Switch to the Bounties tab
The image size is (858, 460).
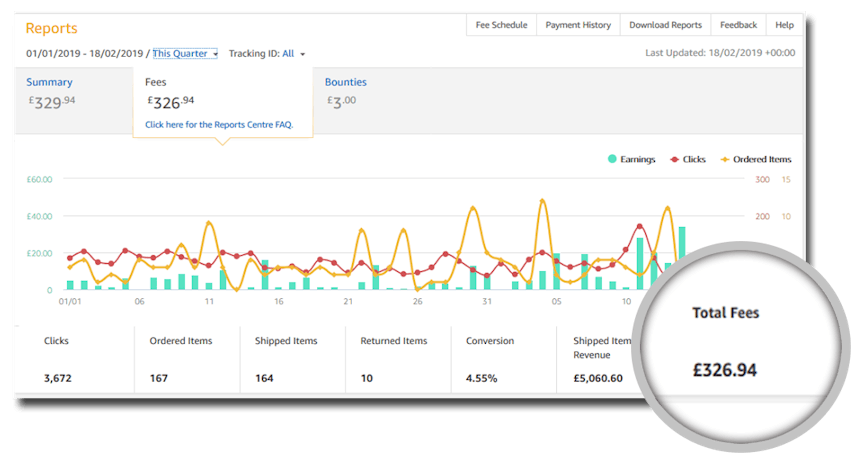pyautogui.click(x=346, y=92)
